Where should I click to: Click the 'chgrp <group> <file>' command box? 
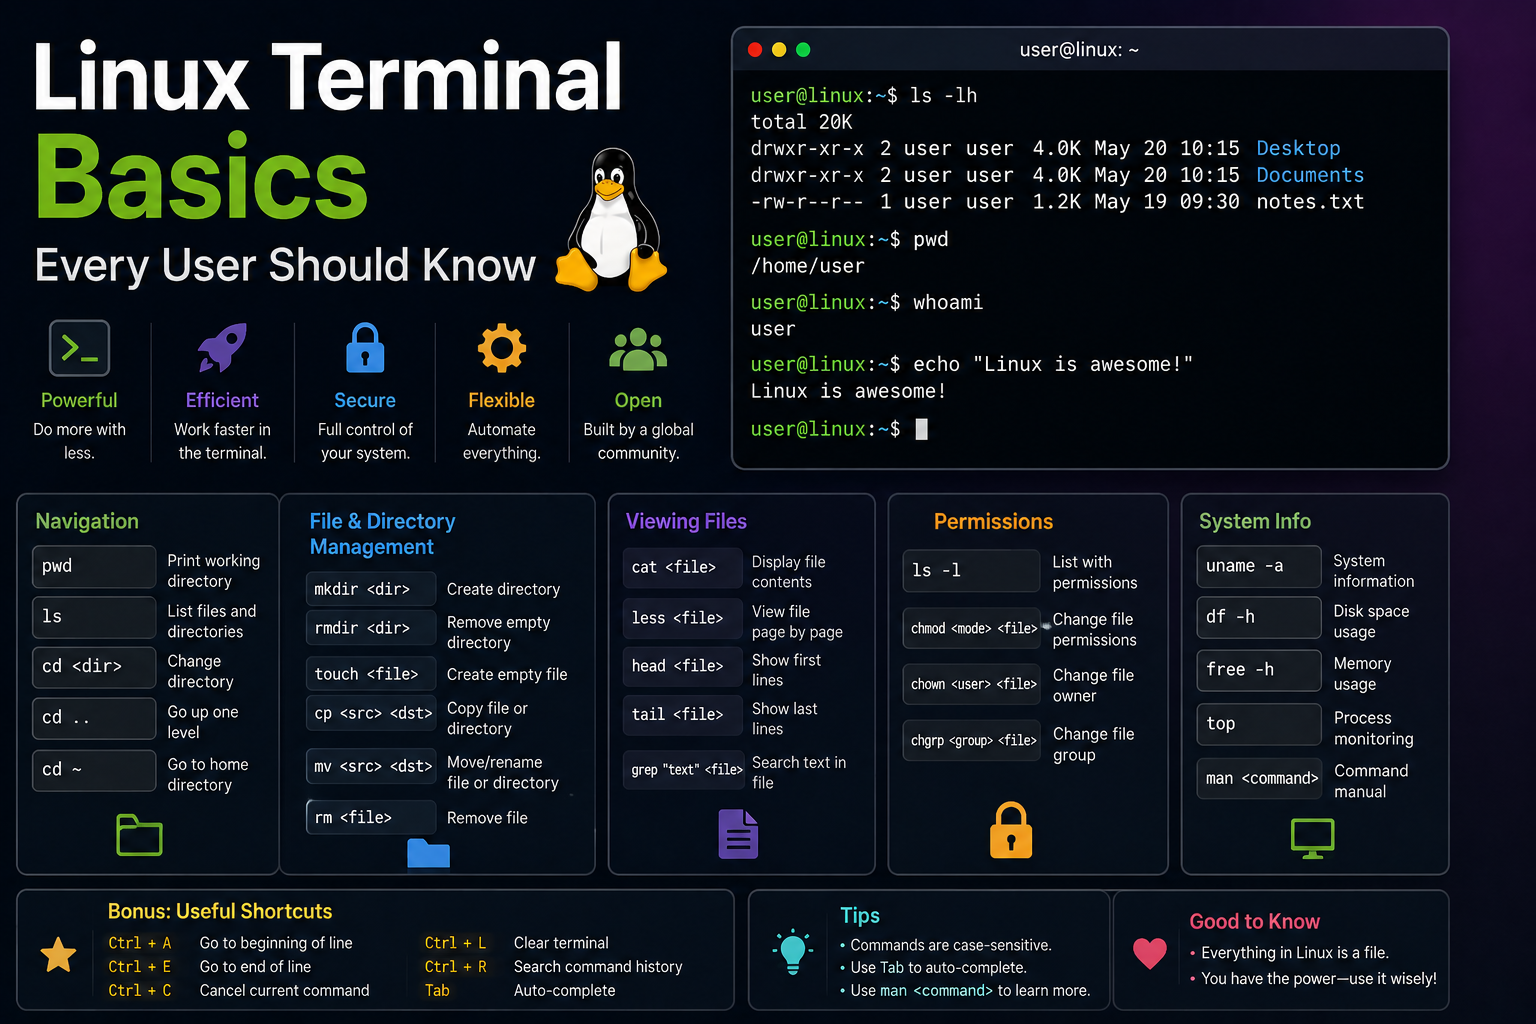971,740
